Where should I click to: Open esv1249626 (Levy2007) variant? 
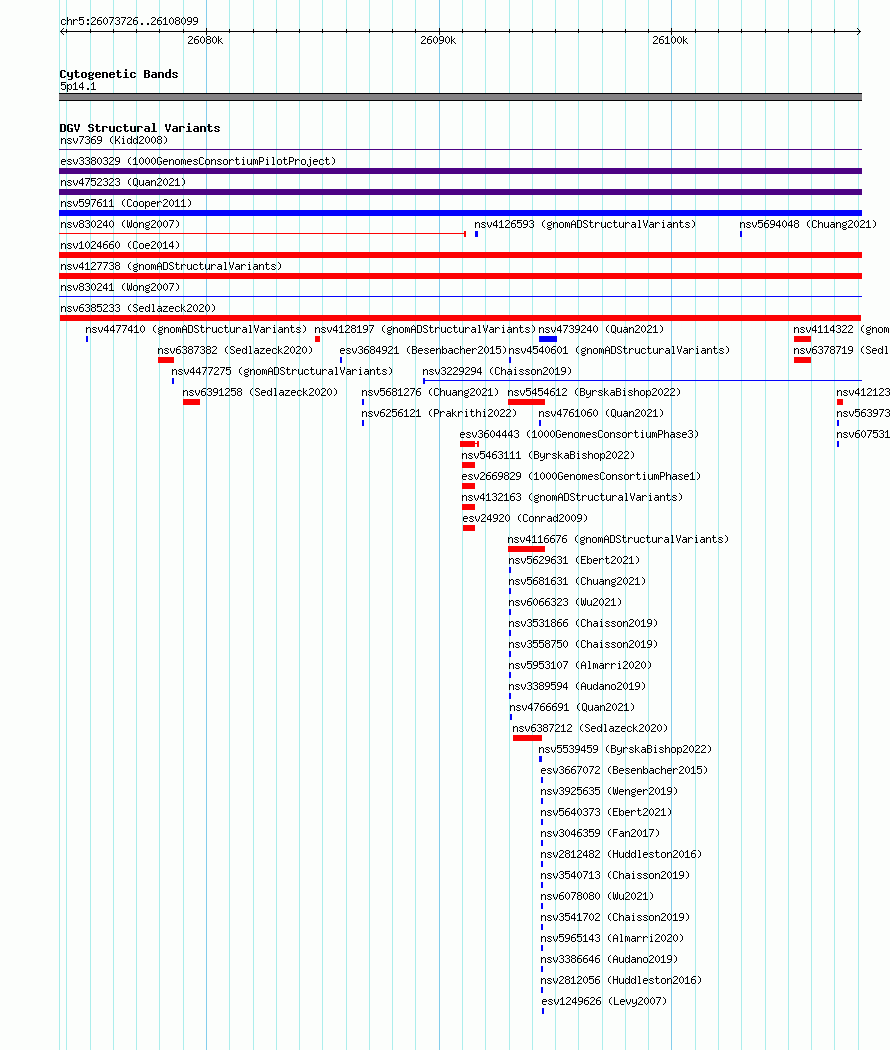coord(604,1002)
